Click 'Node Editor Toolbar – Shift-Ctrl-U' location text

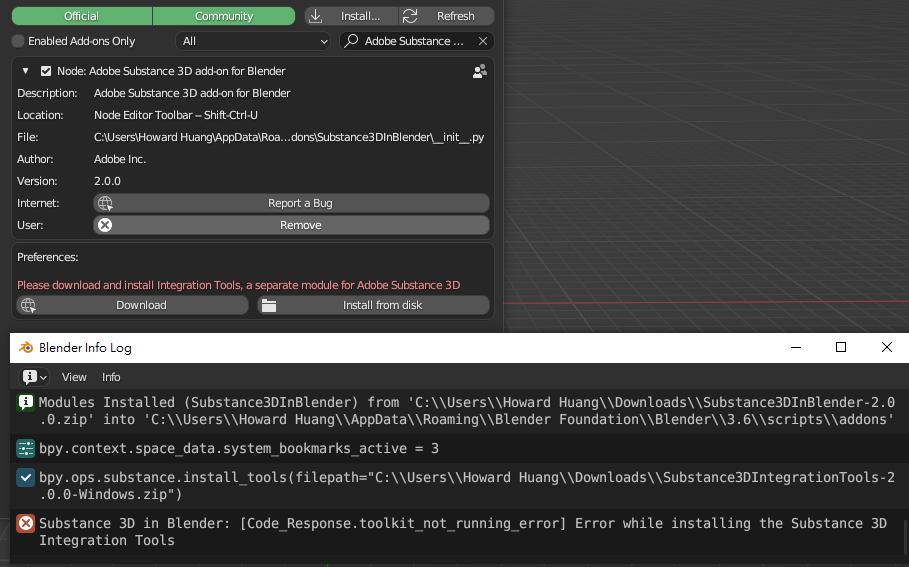(176, 115)
